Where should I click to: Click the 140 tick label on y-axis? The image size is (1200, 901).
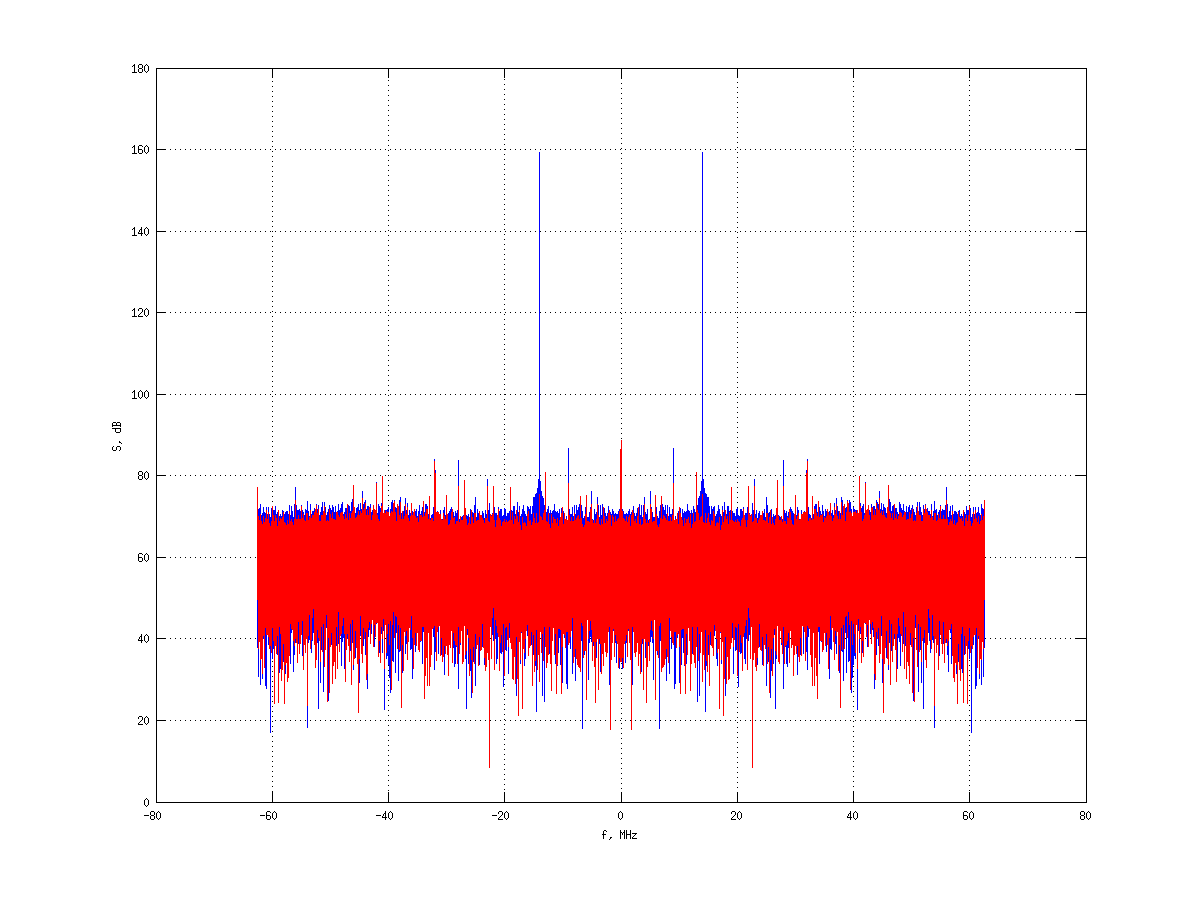point(140,232)
